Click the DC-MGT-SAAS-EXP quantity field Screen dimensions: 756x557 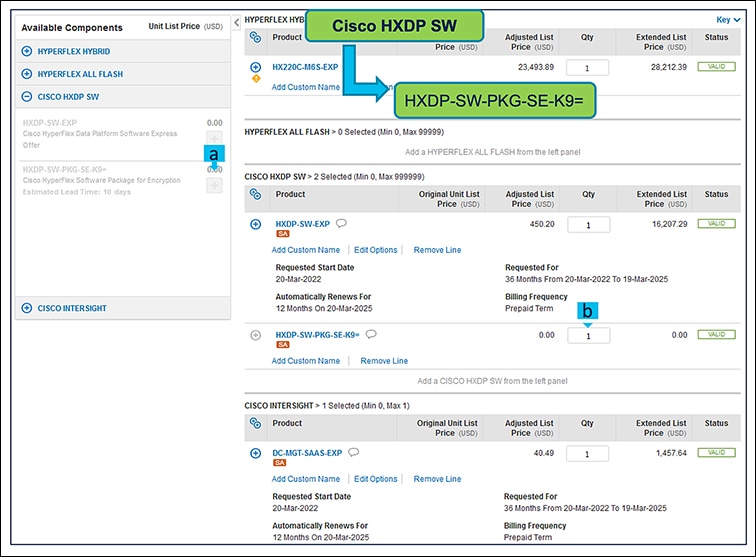tap(587, 454)
